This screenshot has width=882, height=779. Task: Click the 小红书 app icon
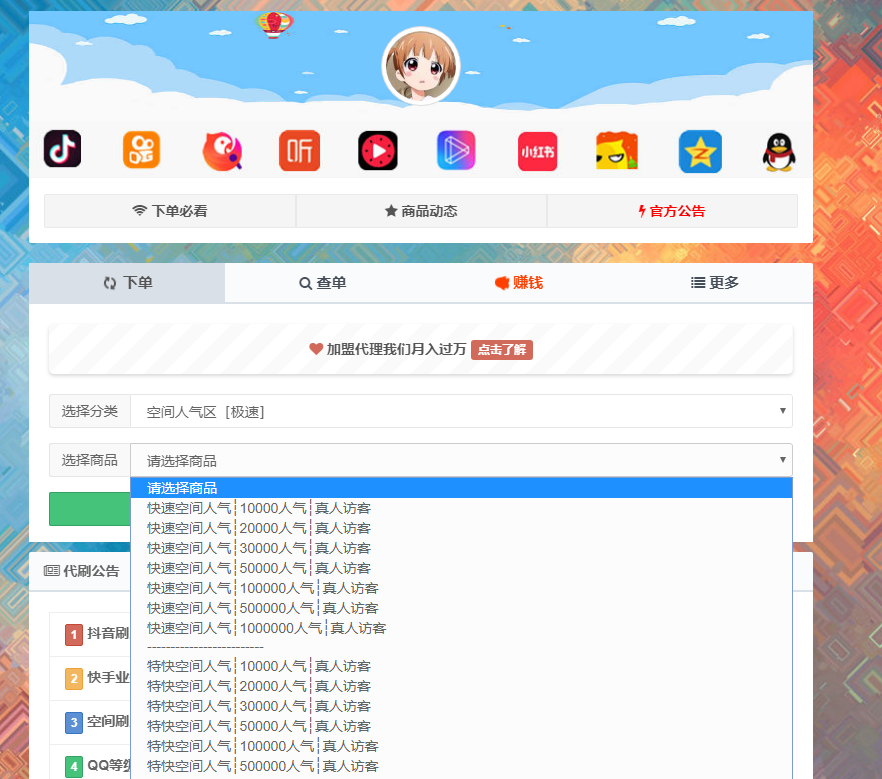537,151
